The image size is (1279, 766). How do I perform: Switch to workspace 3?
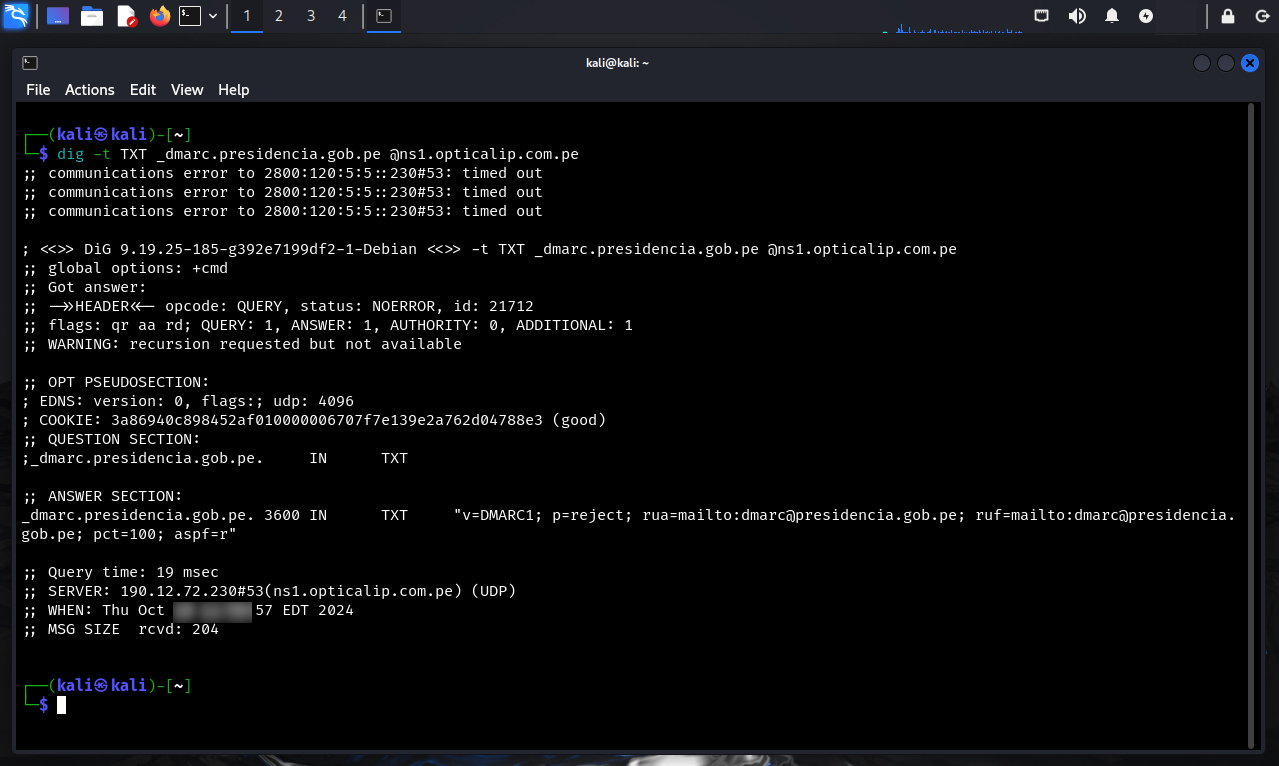pyautogui.click(x=311, y=16)
